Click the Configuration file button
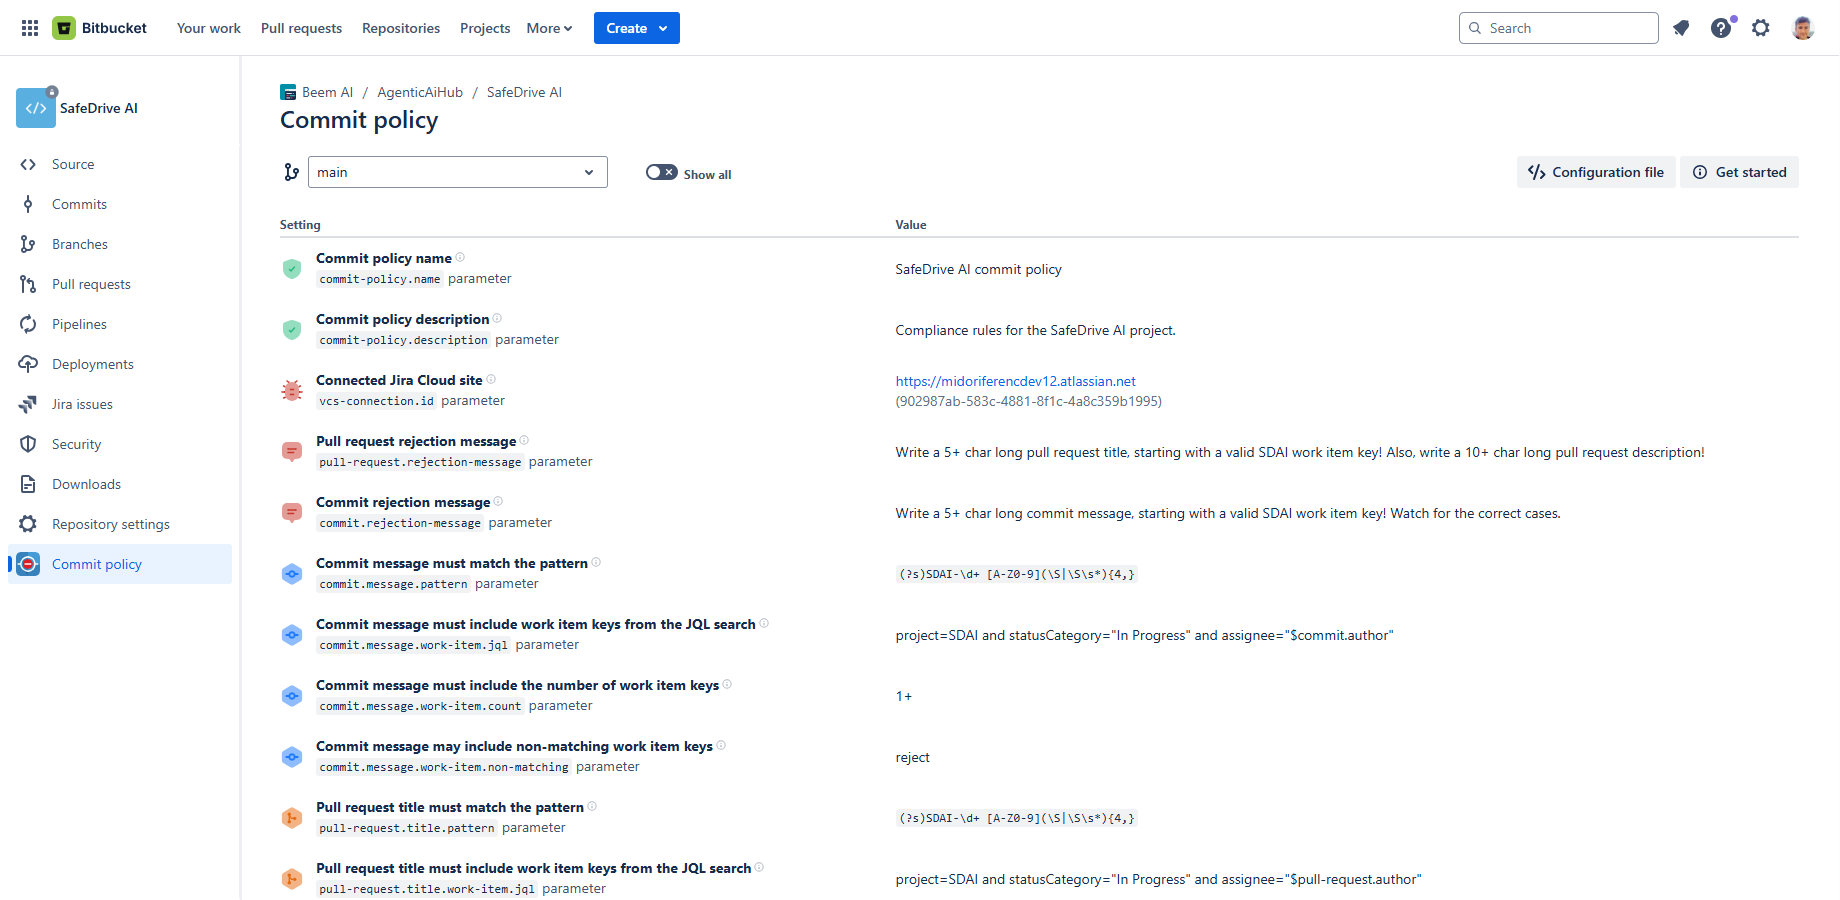The height and width of the screenshot is (900, 1840). [x=1596, y=172]
